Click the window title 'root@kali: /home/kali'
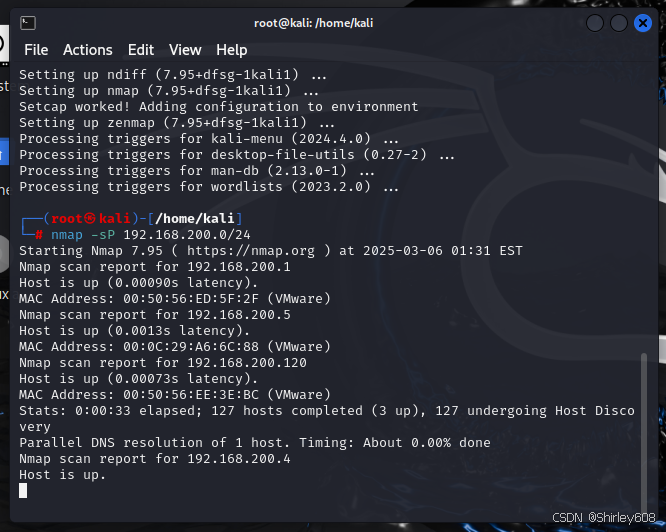666x532 pixels. point(313,23)
